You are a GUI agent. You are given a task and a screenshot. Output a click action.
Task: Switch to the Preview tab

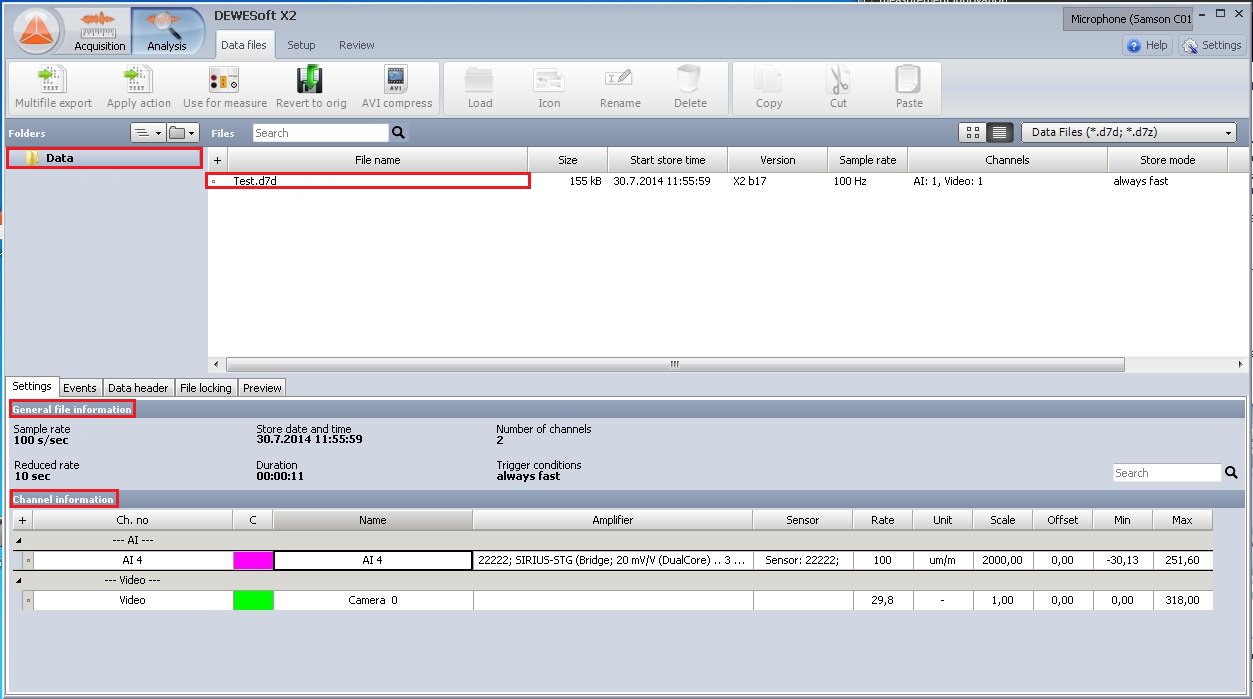[x=262, y=388]
